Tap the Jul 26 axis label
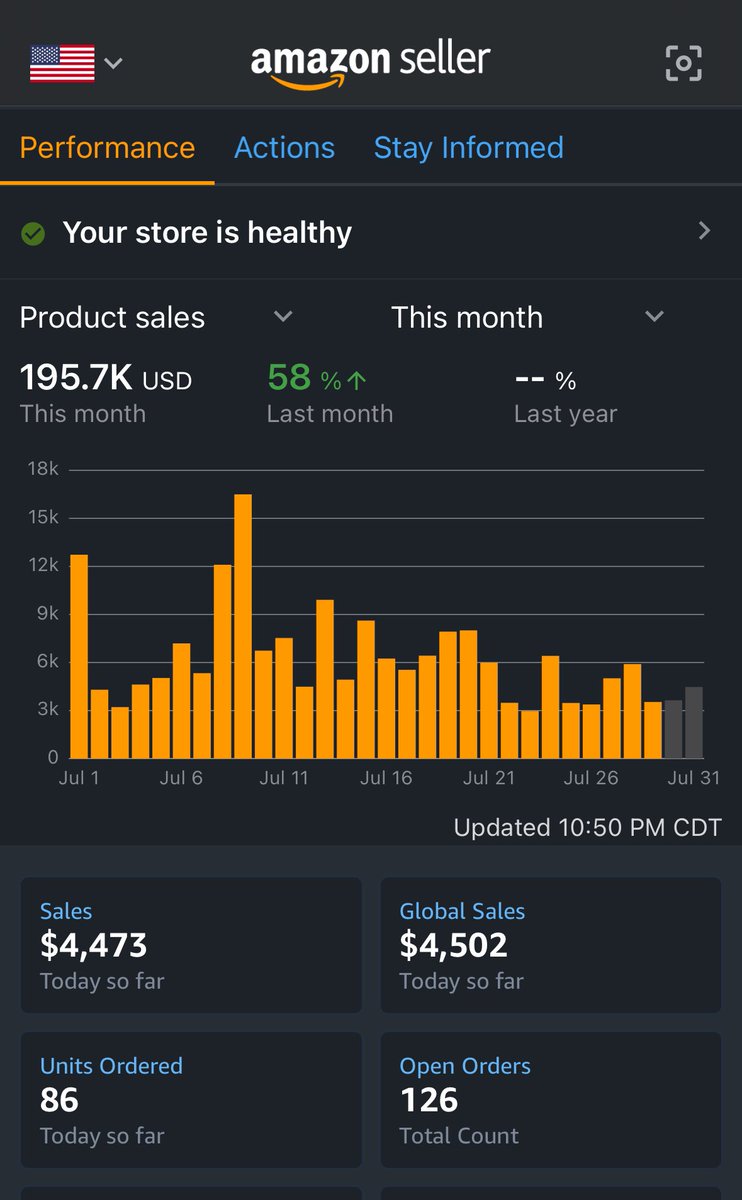 pyautogui.click(x=591, y=778)
